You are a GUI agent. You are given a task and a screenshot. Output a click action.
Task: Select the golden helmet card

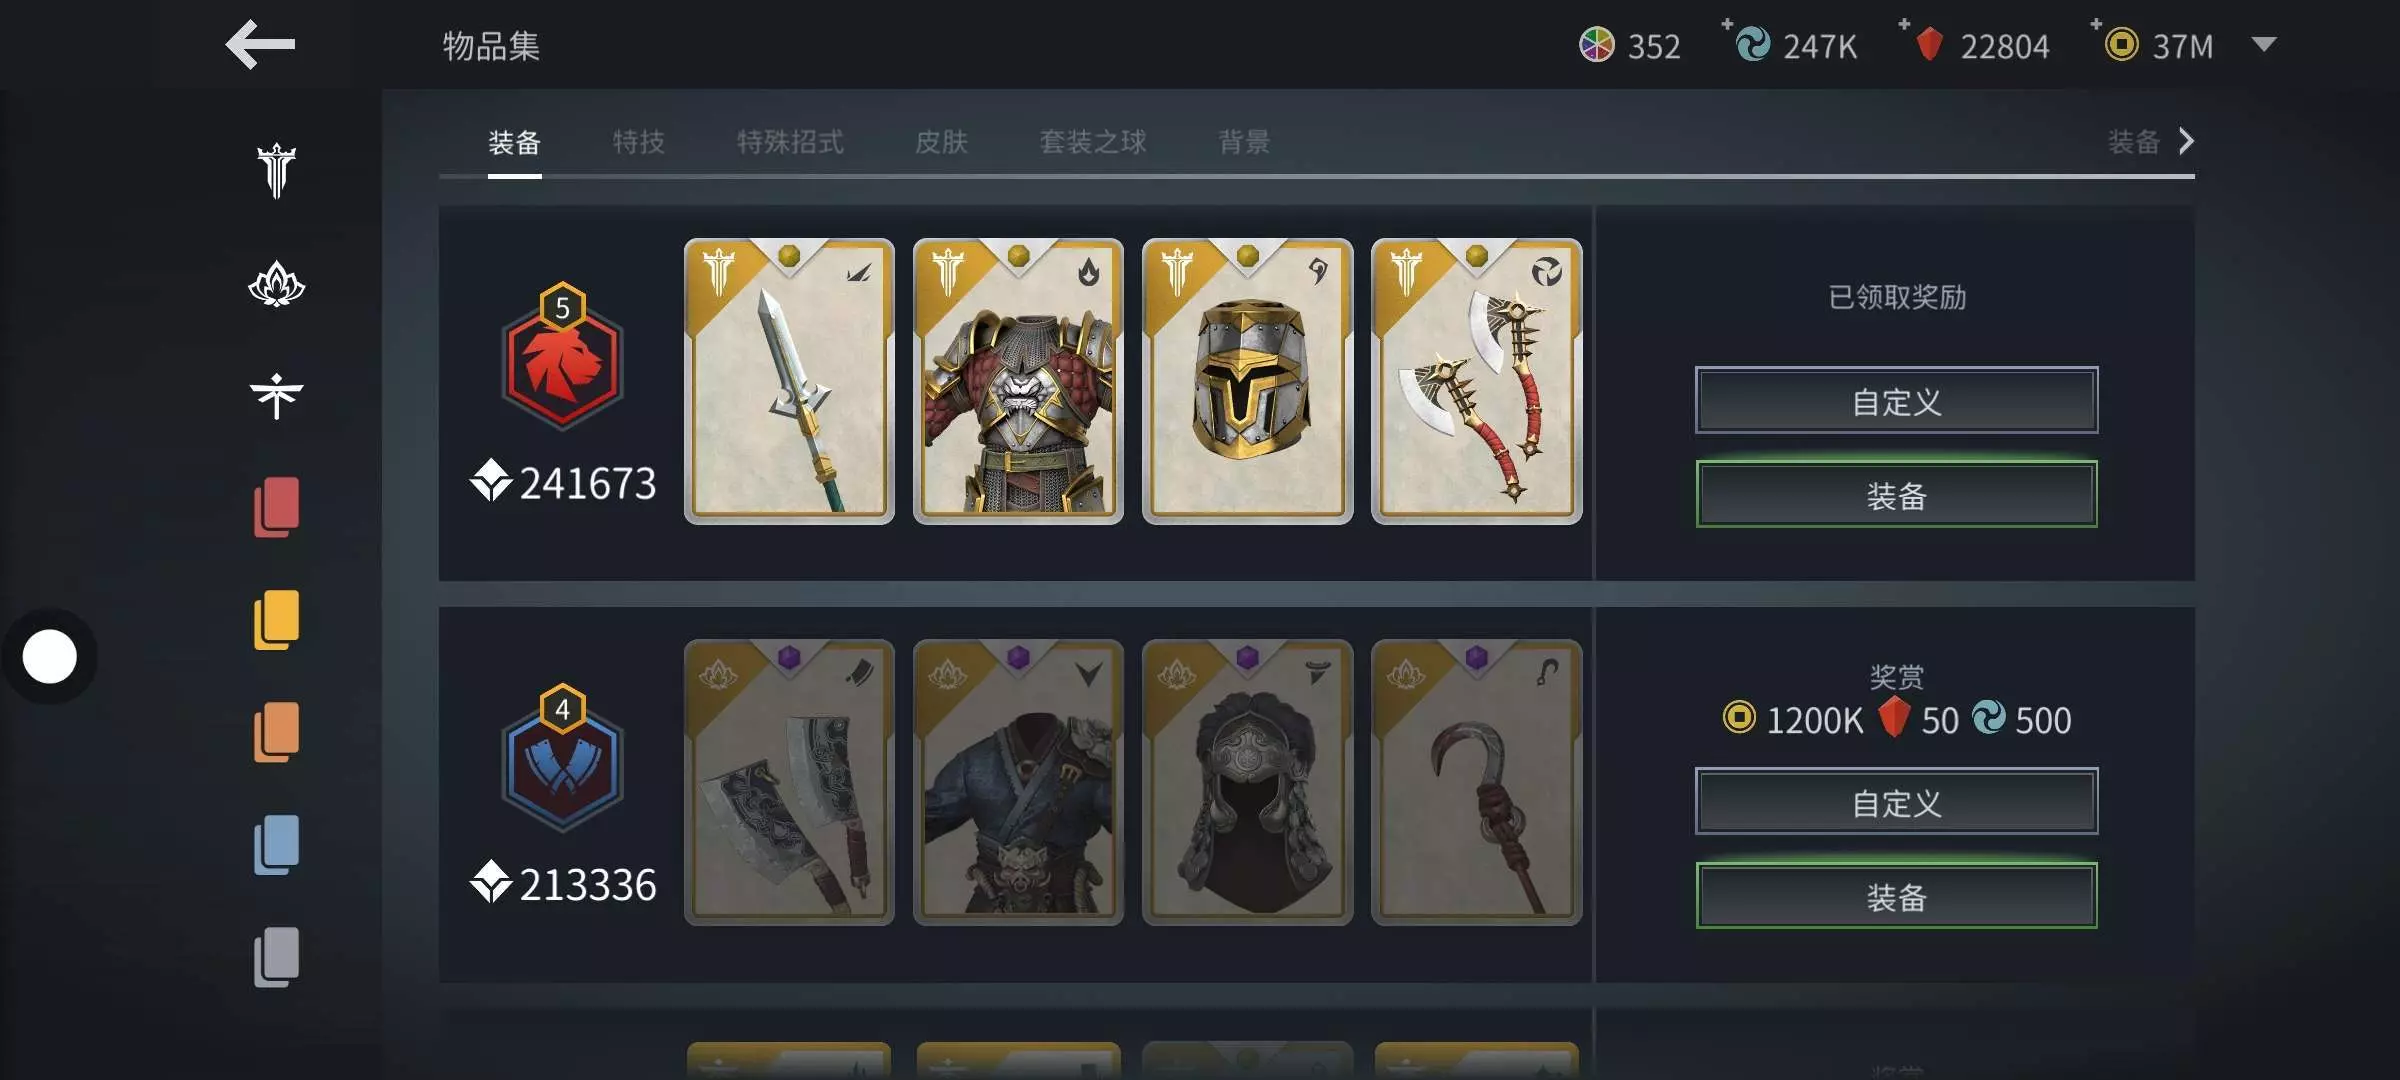1247,381
